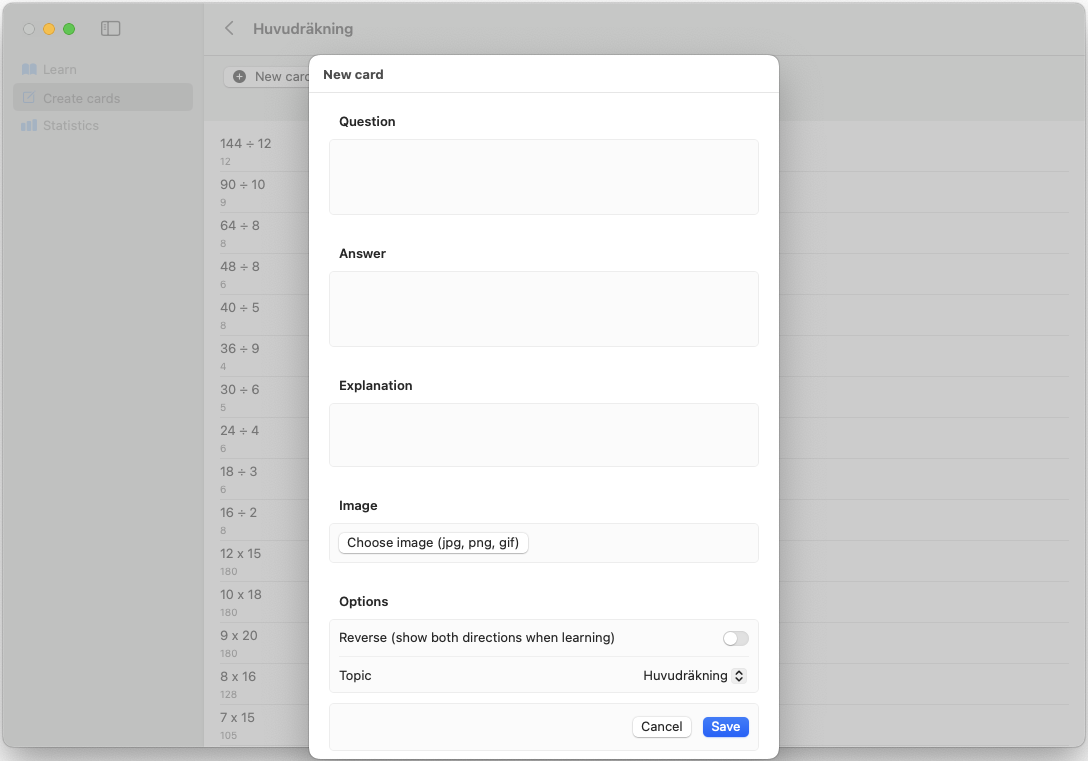Click the back chevron beside Huvudräkning
Image resolution: width=1088 pixels, height=761 pixels.
[230, 29]
